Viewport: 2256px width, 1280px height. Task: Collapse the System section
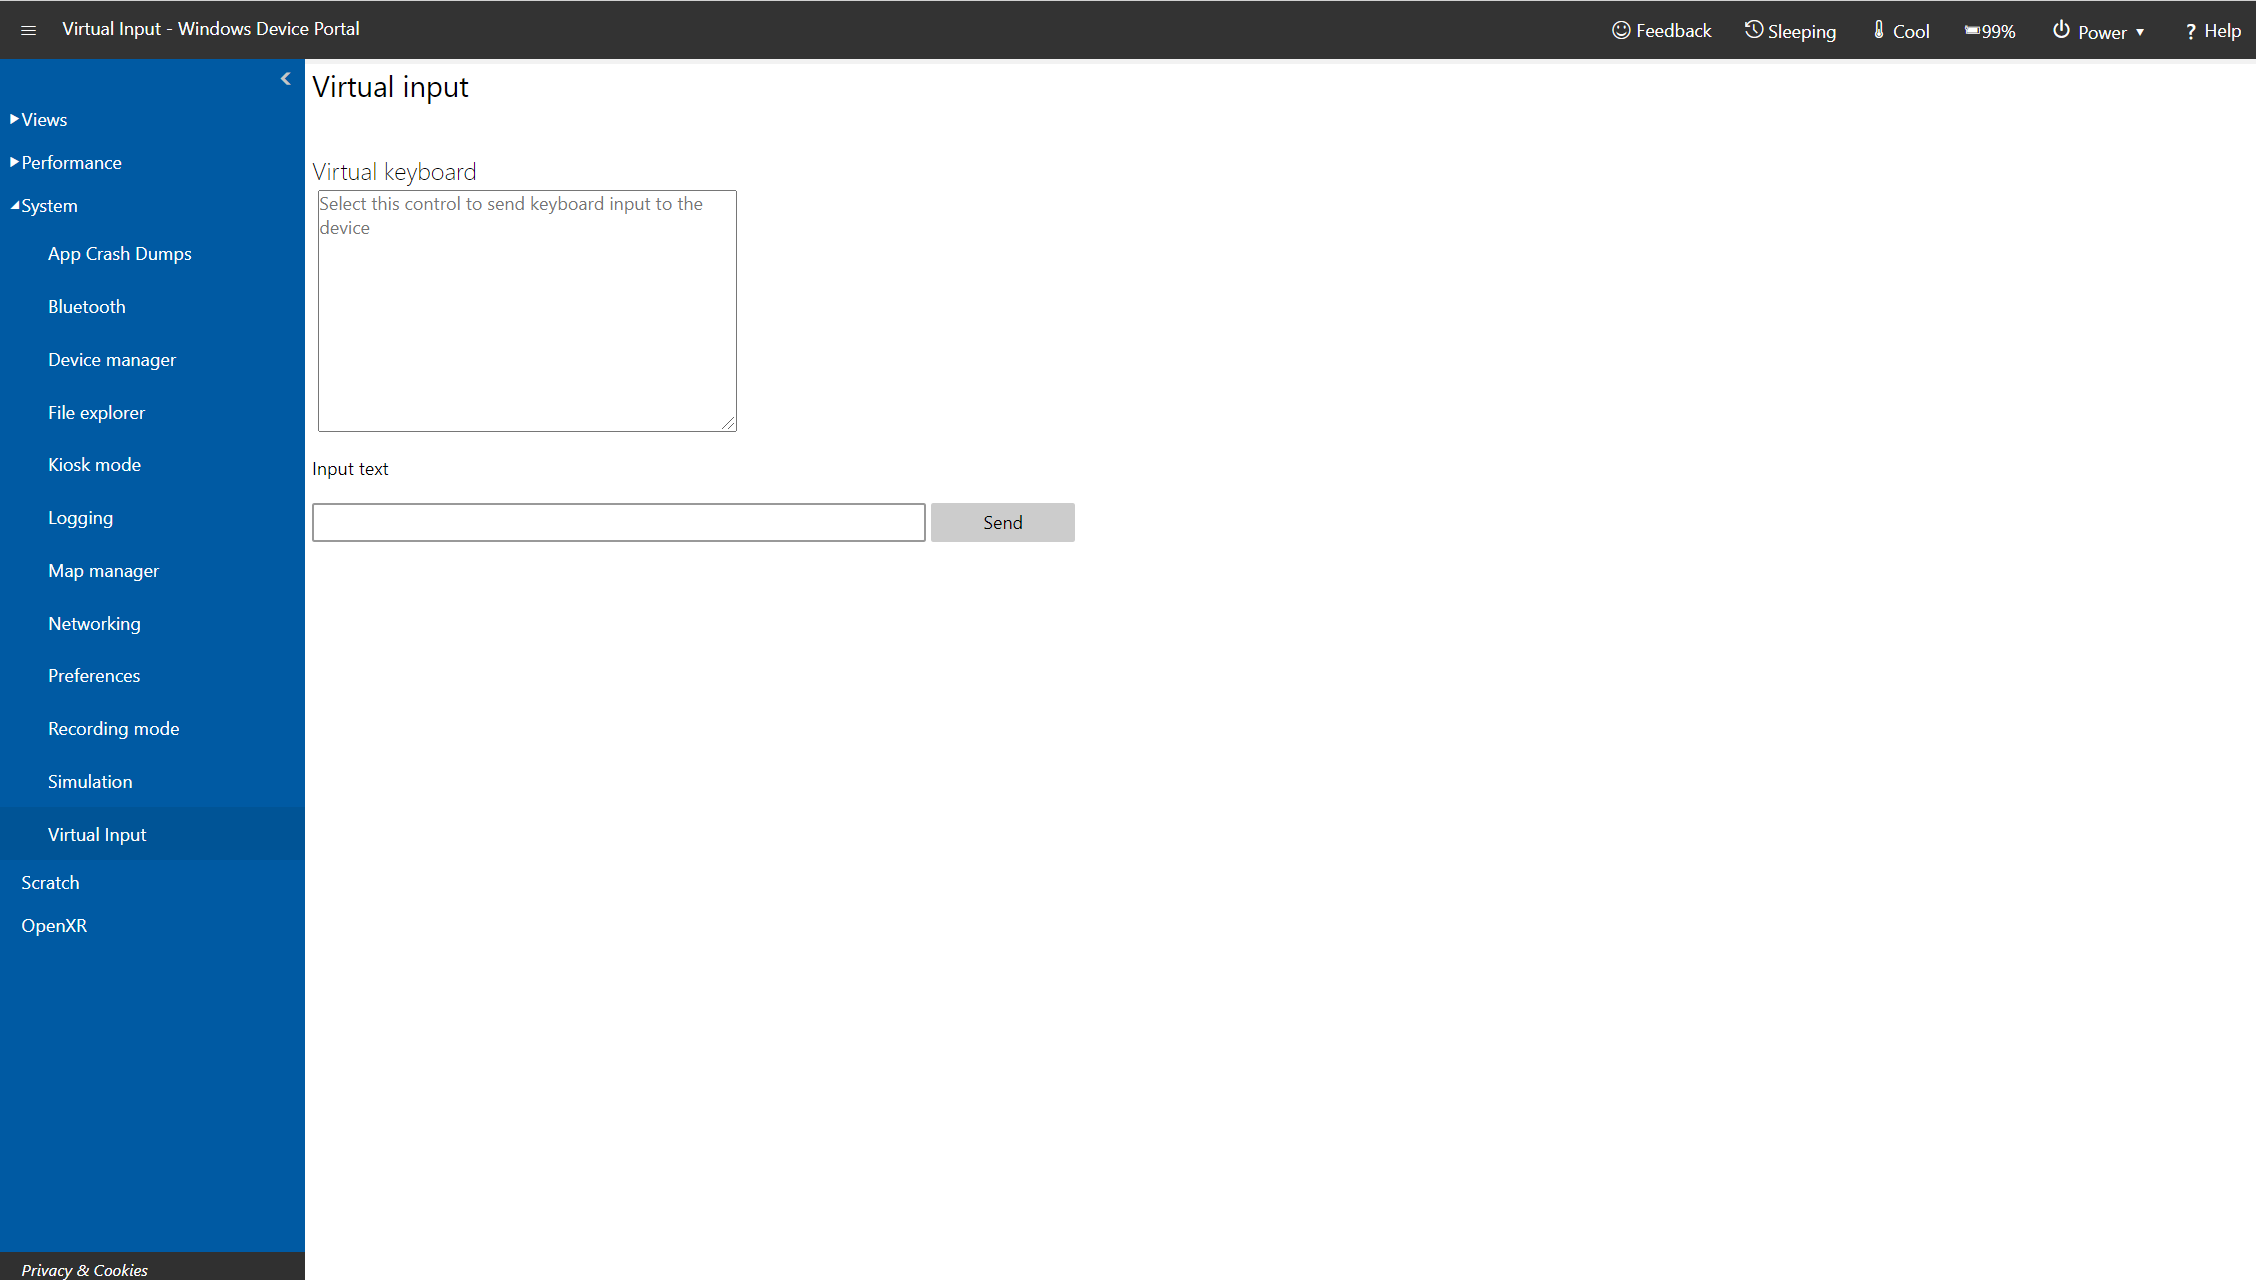click(15, 205)
